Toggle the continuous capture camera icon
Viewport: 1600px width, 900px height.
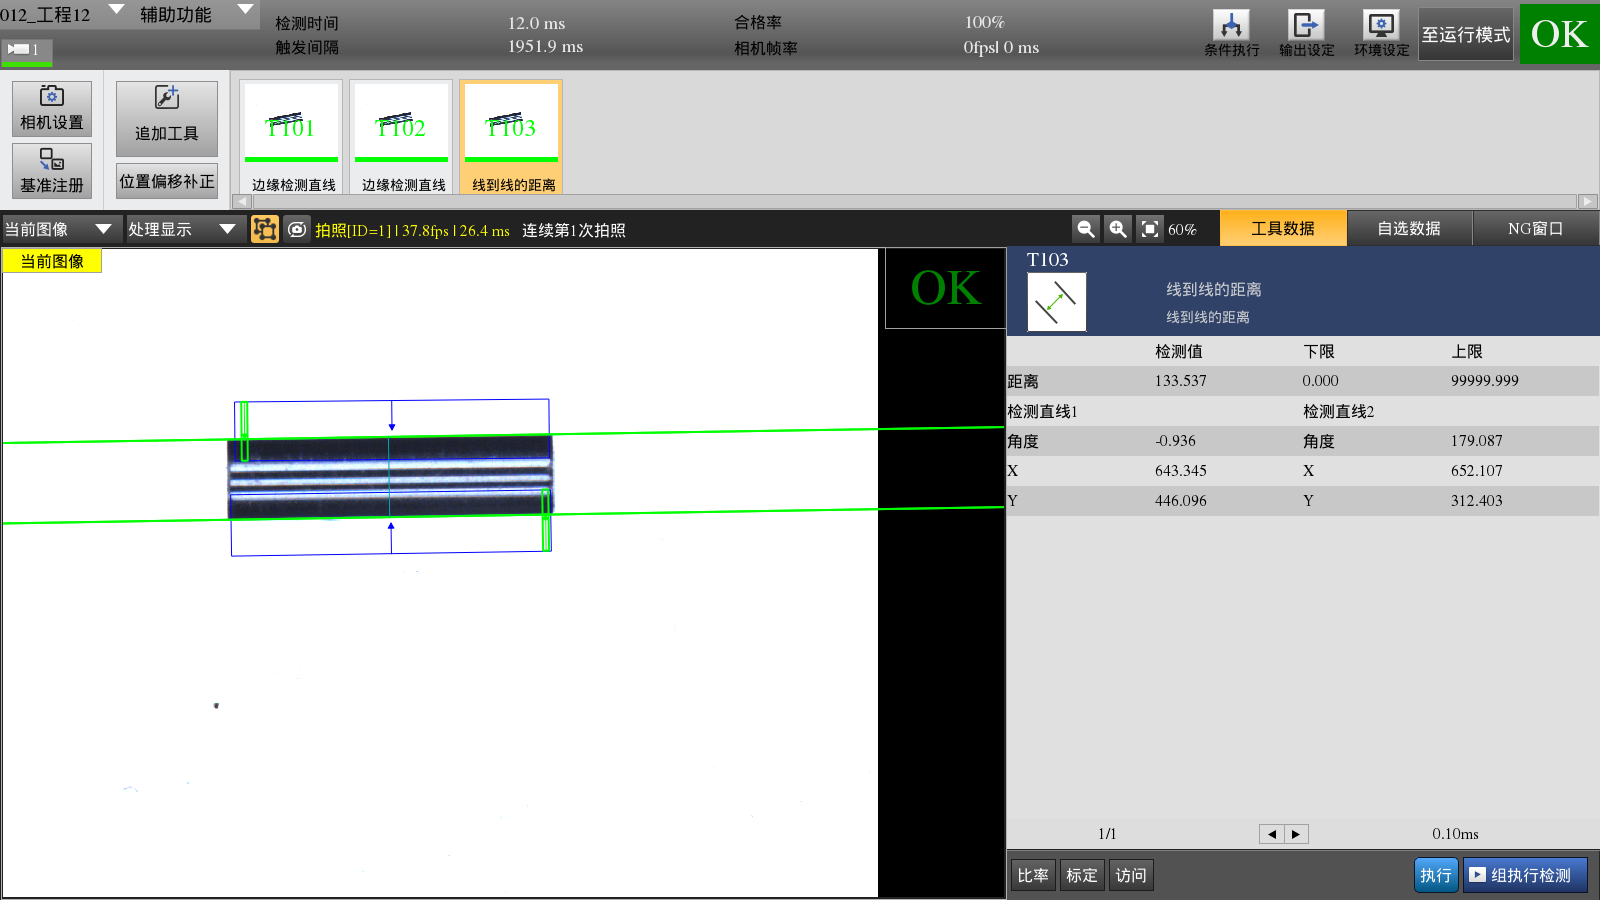(x=297, y=229)
